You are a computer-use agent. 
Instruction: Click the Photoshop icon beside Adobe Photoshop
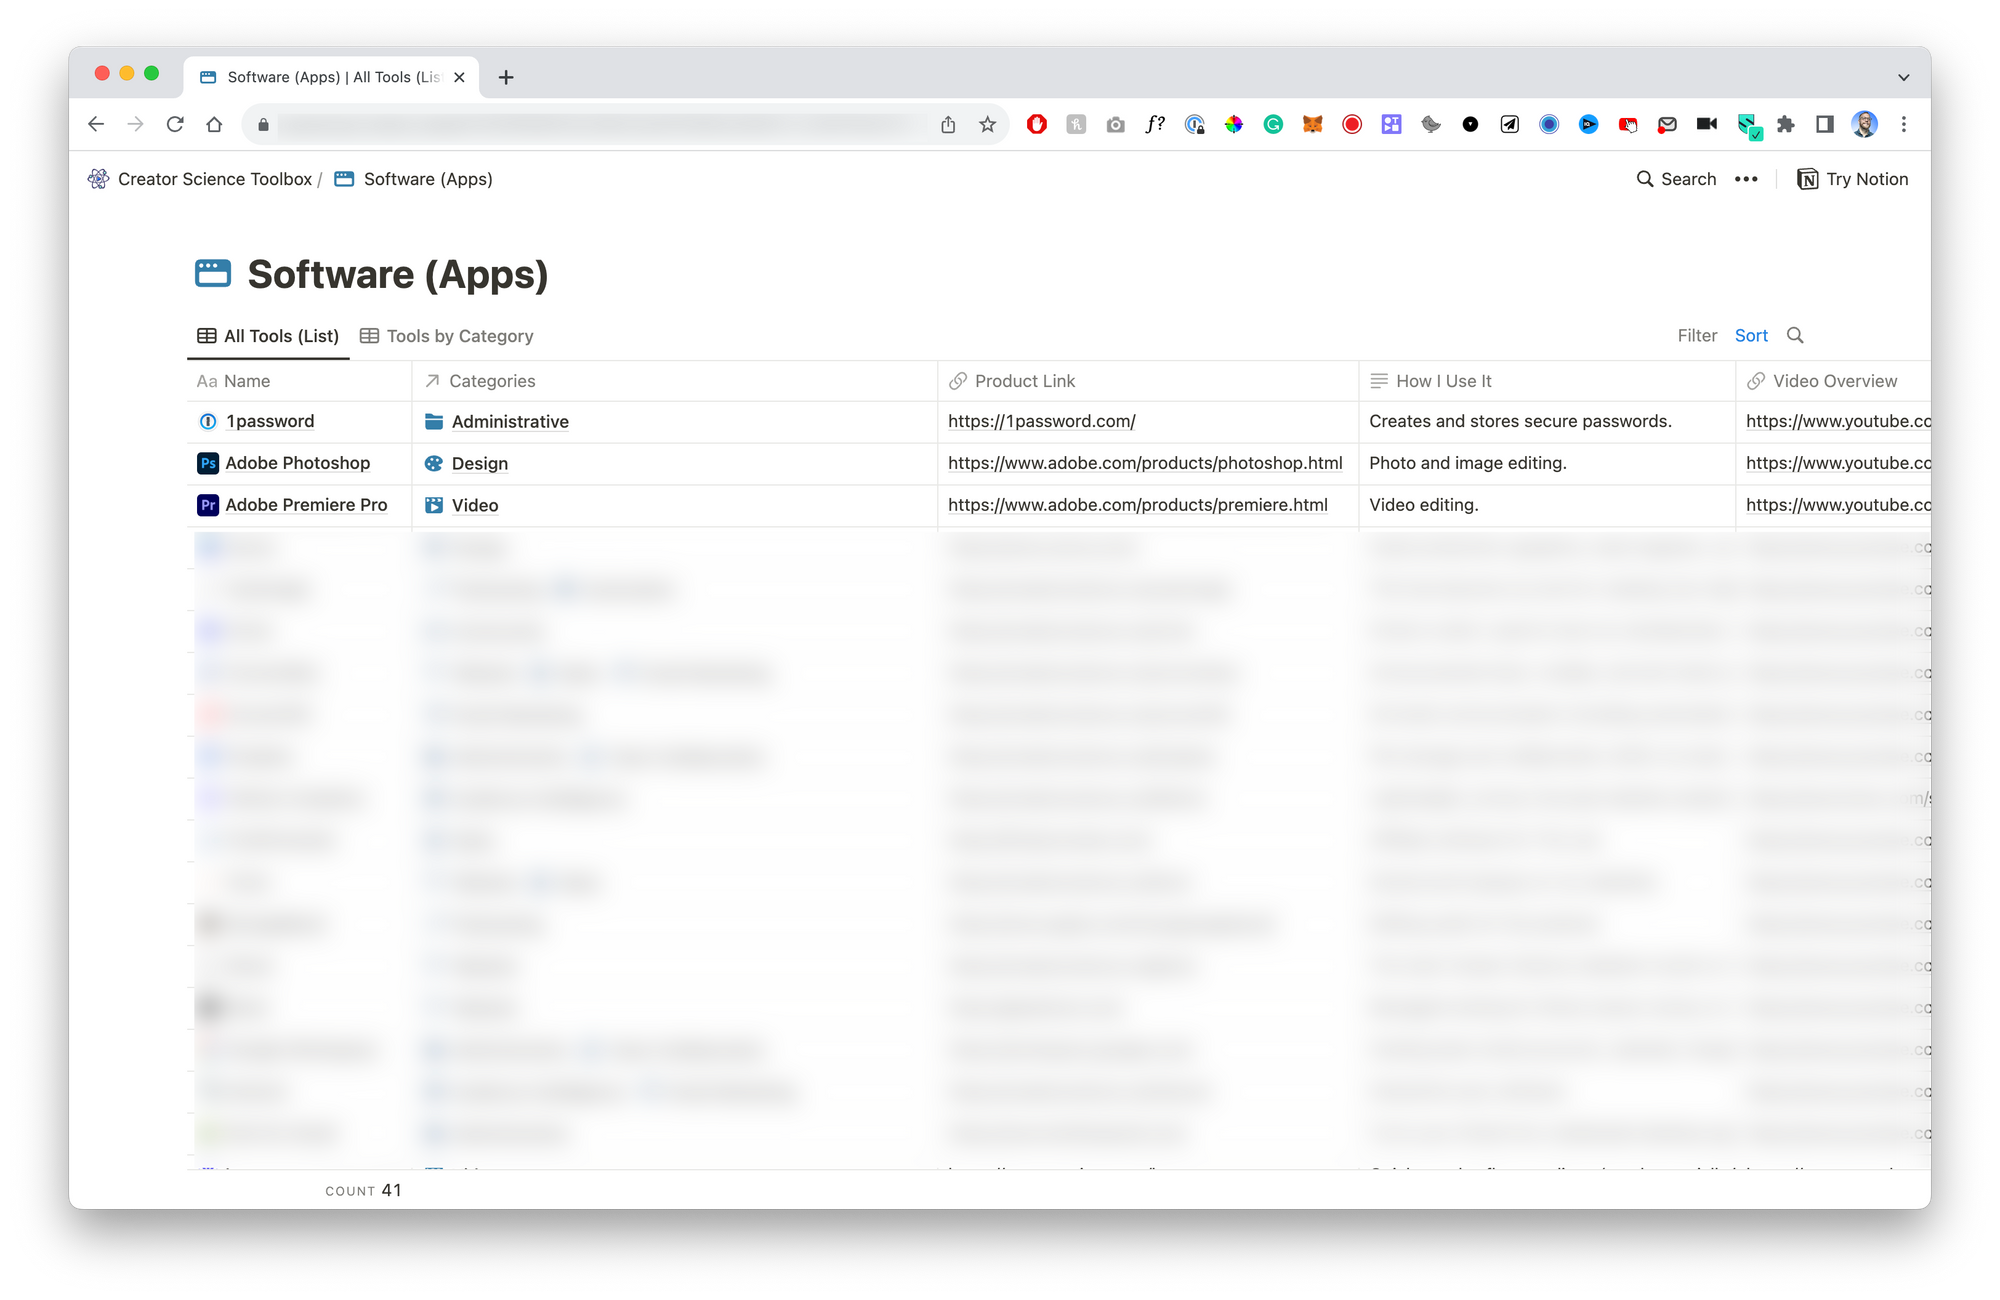pyautogui.click(x=207, y=463)
